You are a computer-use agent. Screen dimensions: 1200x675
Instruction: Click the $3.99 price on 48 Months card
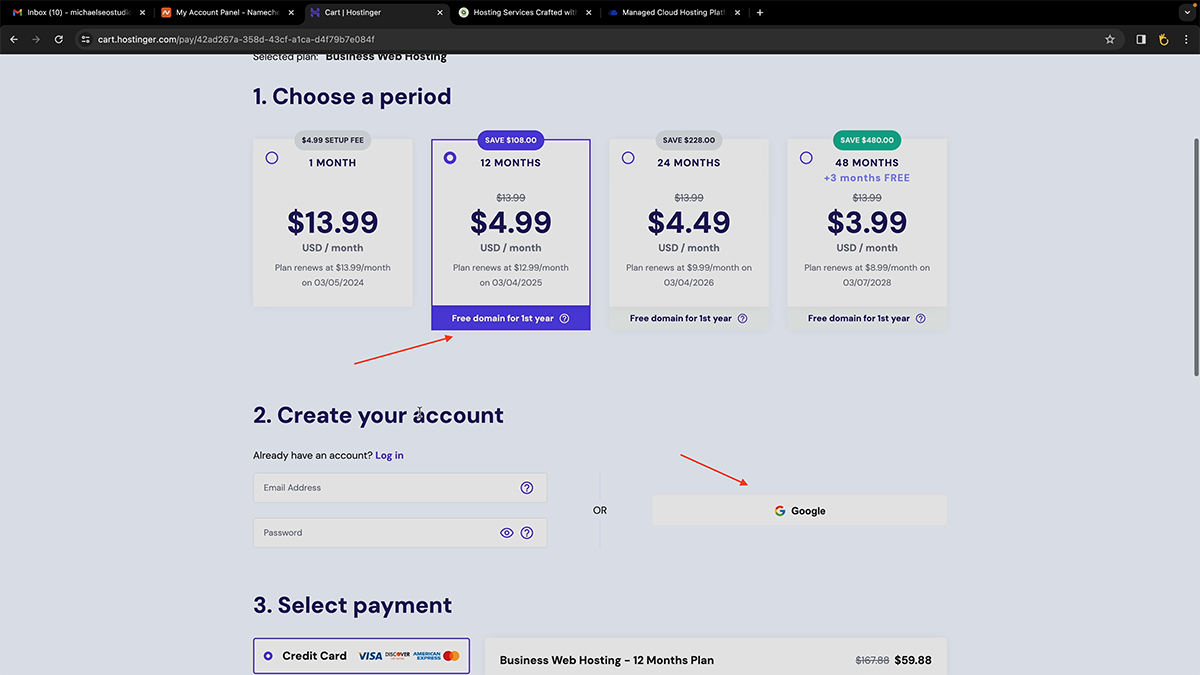867,221
